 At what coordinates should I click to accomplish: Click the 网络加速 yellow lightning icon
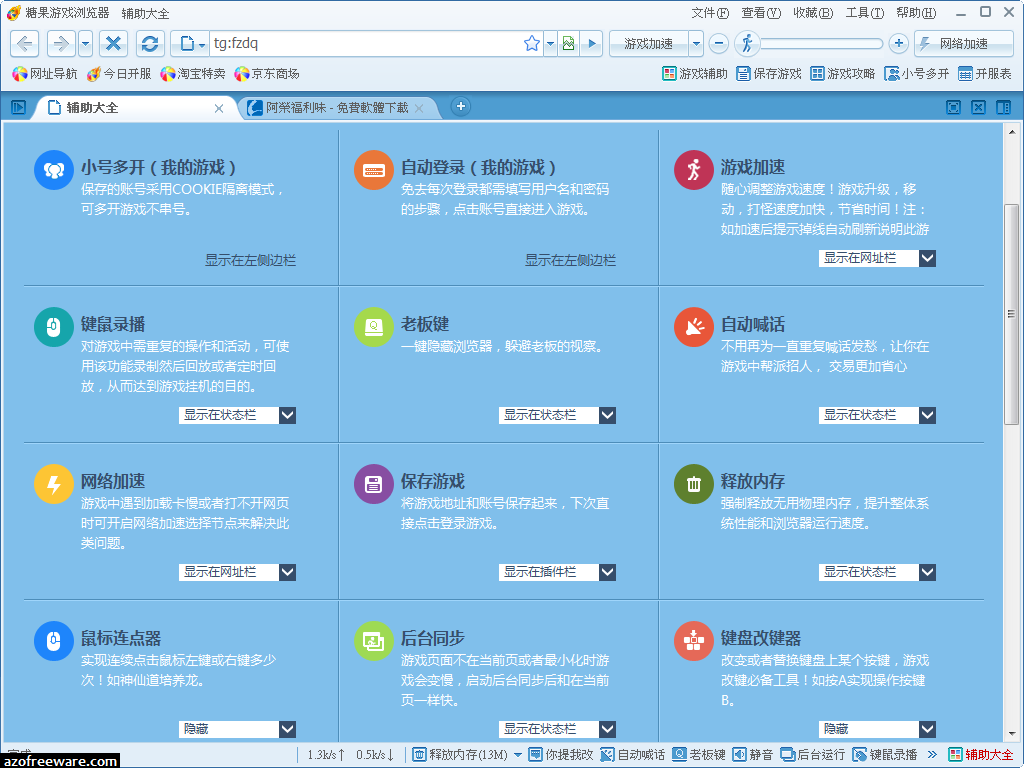tap(54, 484)
